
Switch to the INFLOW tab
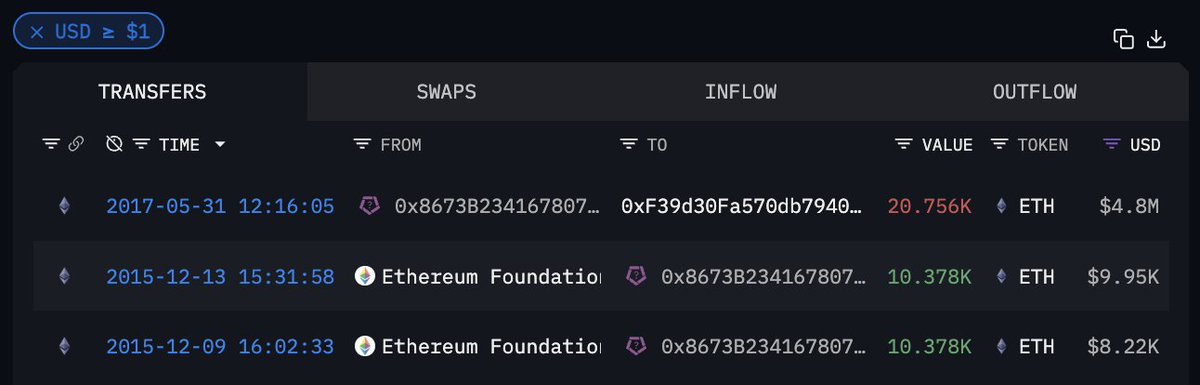[x=741, y=92]
